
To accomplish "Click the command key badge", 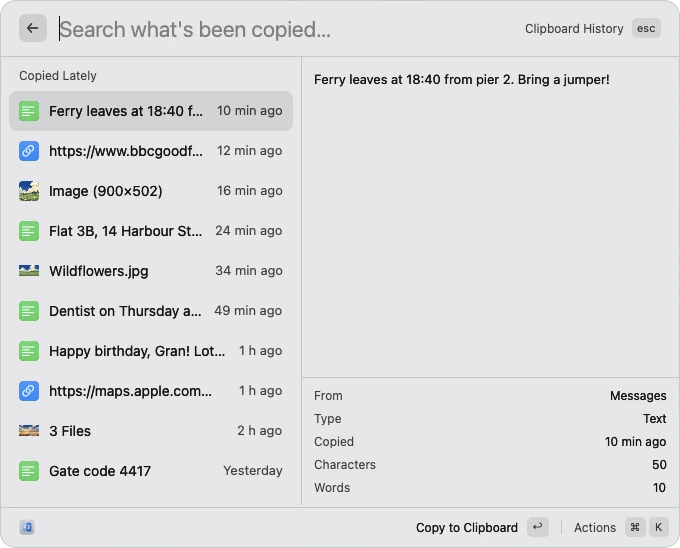I will [635, 527].
